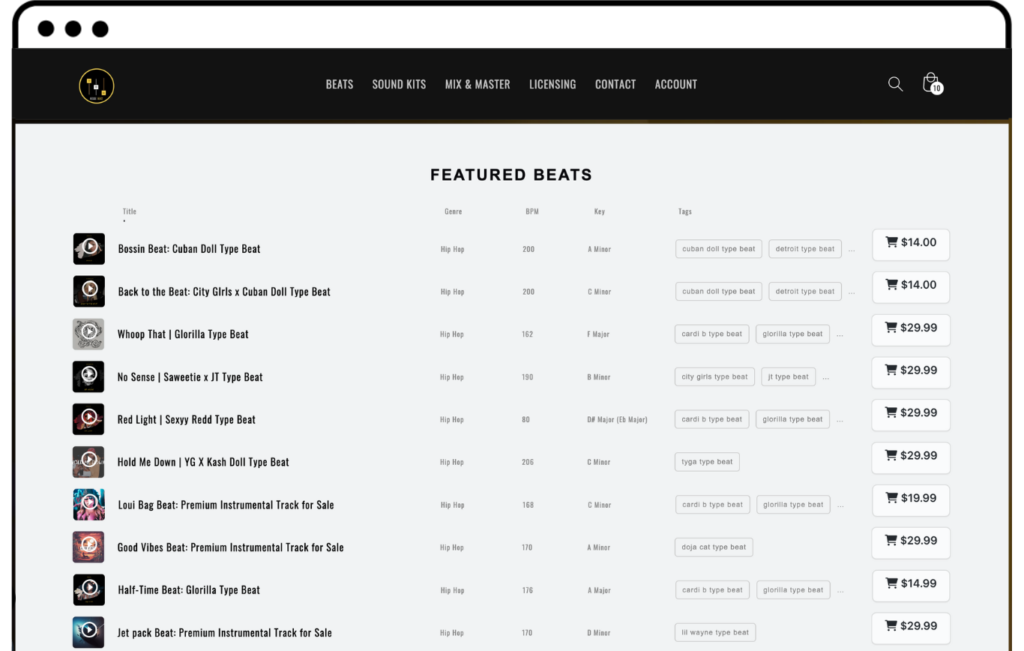Select 'cardi b type beat' tag on Loui Bag row
Screen dimensions: 1024x651
[712, 505]
